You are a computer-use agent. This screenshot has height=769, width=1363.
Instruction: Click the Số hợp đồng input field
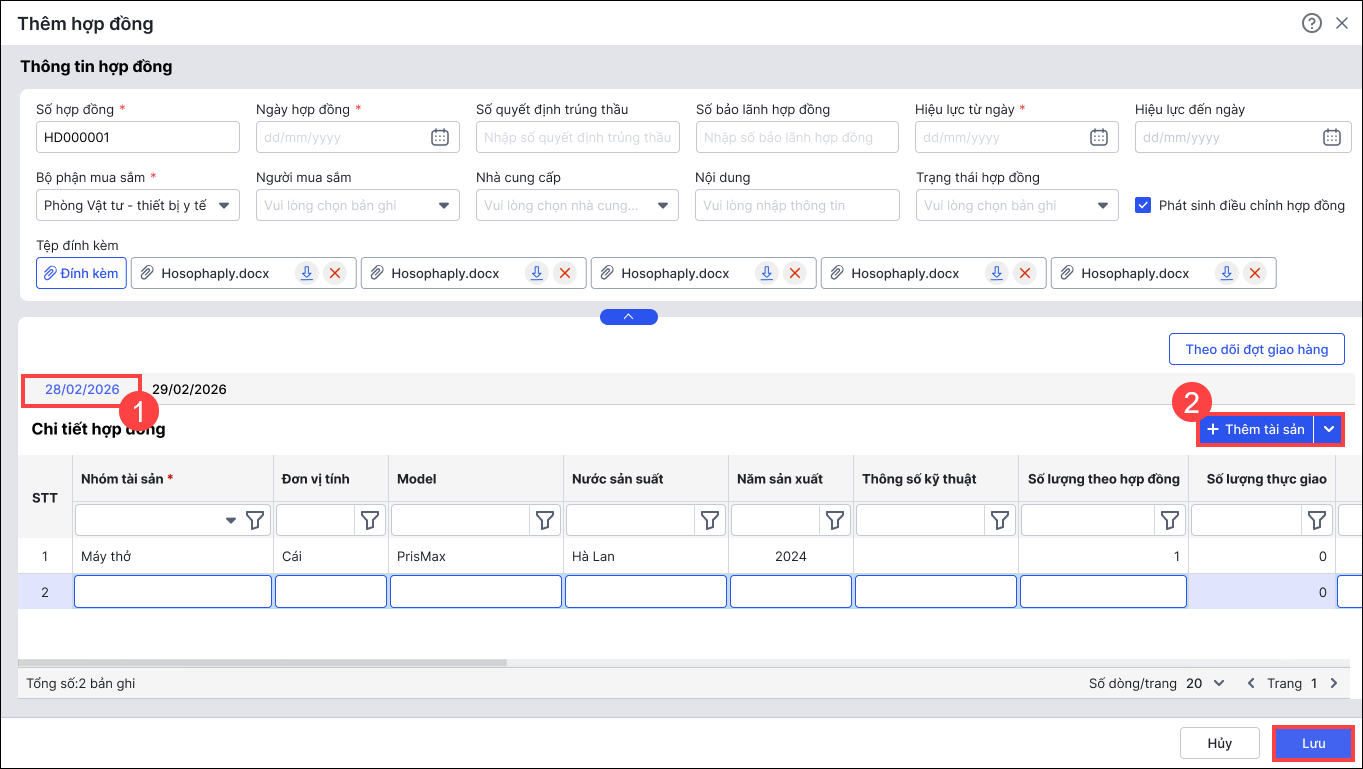(x=137, y=138)
